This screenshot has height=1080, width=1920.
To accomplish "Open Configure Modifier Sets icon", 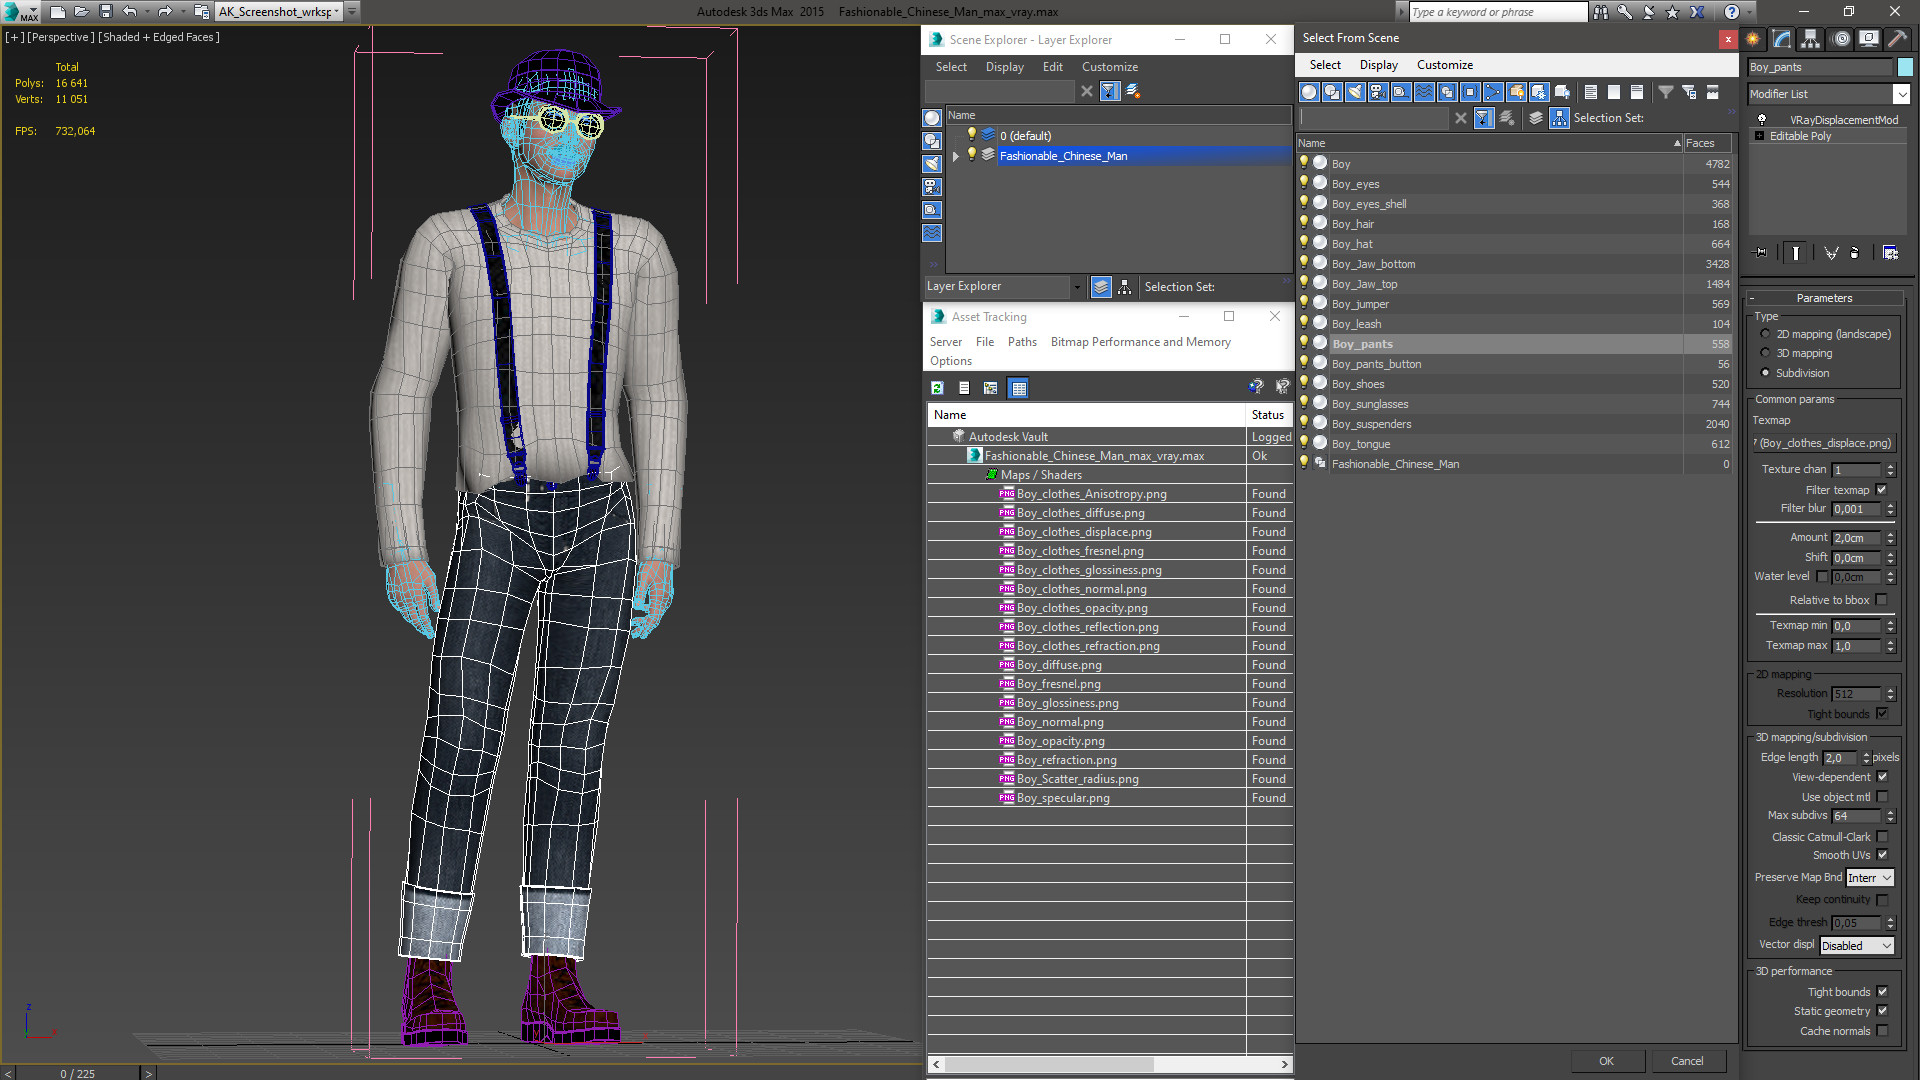I will point(1890,253).
